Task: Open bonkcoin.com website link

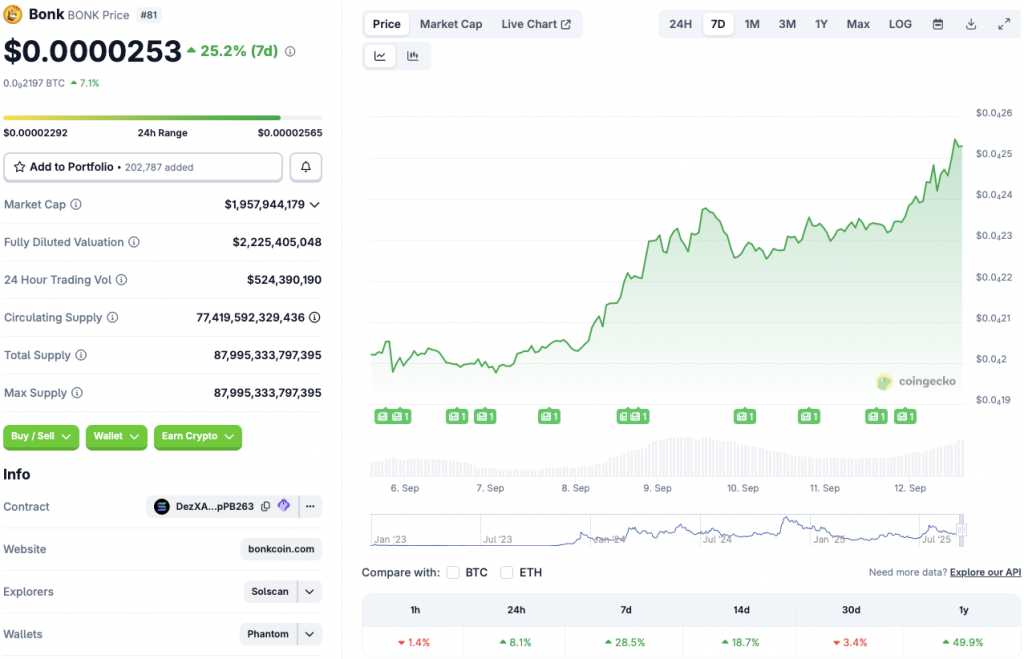Action: click(281, 549)
